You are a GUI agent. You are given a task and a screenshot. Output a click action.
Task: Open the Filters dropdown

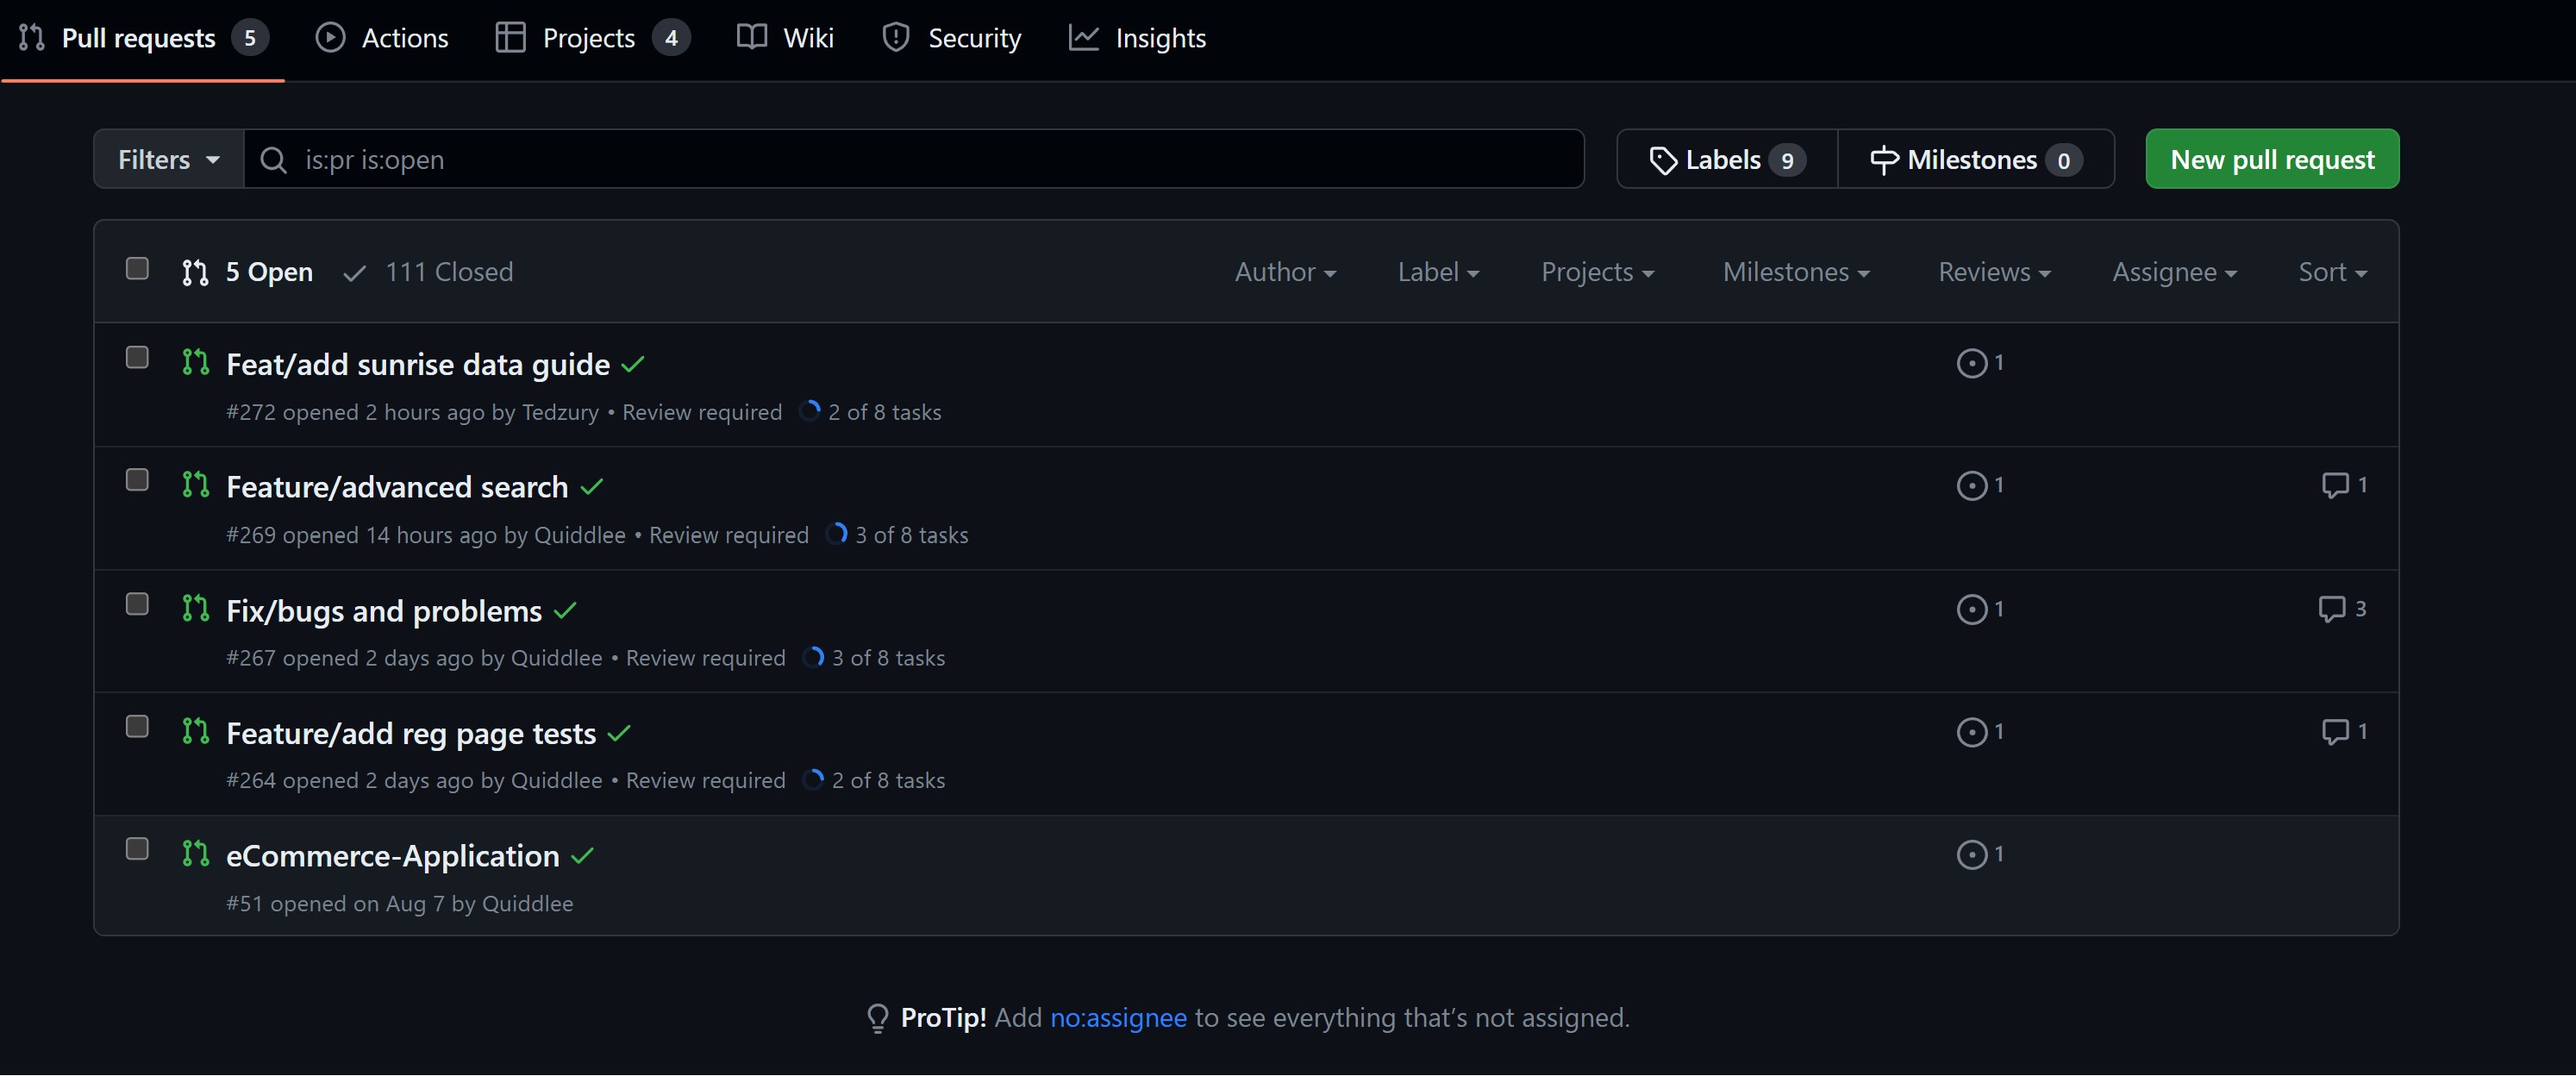[x=168, y=159]
